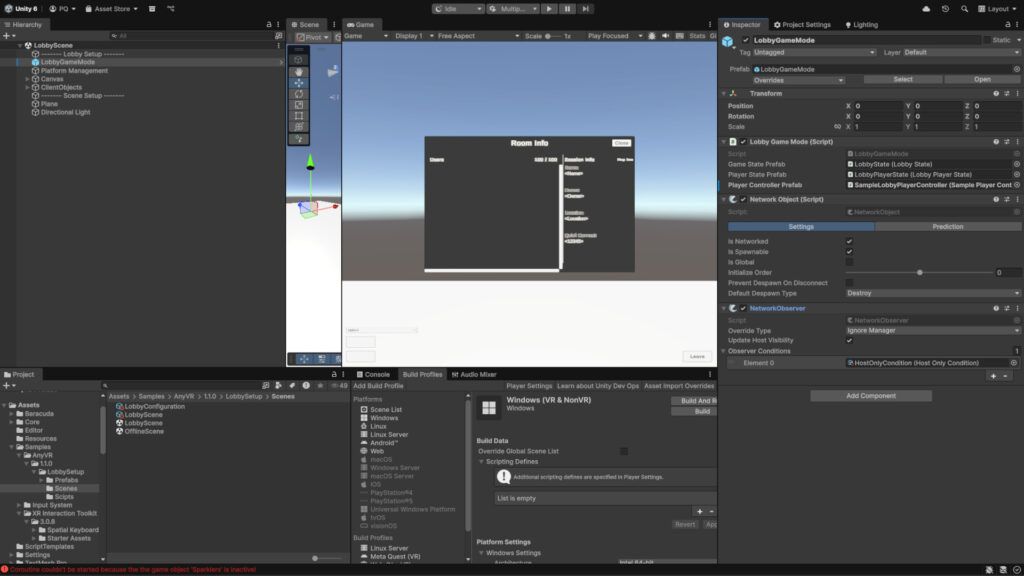The image size is (1024, 576).
Task: Select the Rotate tool in Scene toolbar
Action: [299, 94]
